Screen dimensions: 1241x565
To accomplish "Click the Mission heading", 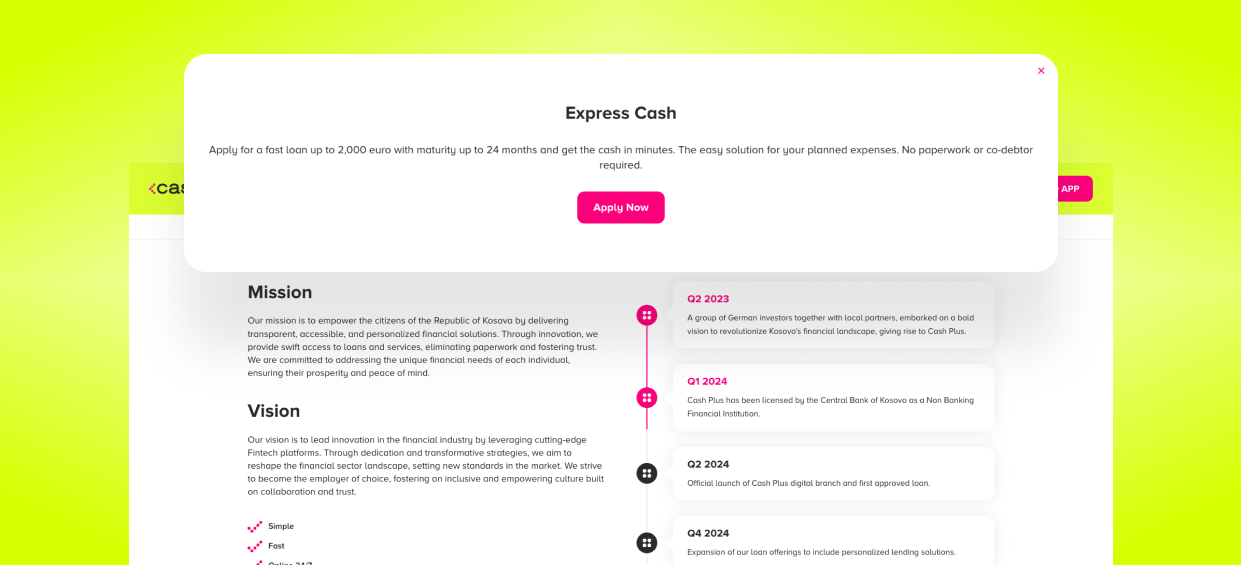I will pos(280,292).
